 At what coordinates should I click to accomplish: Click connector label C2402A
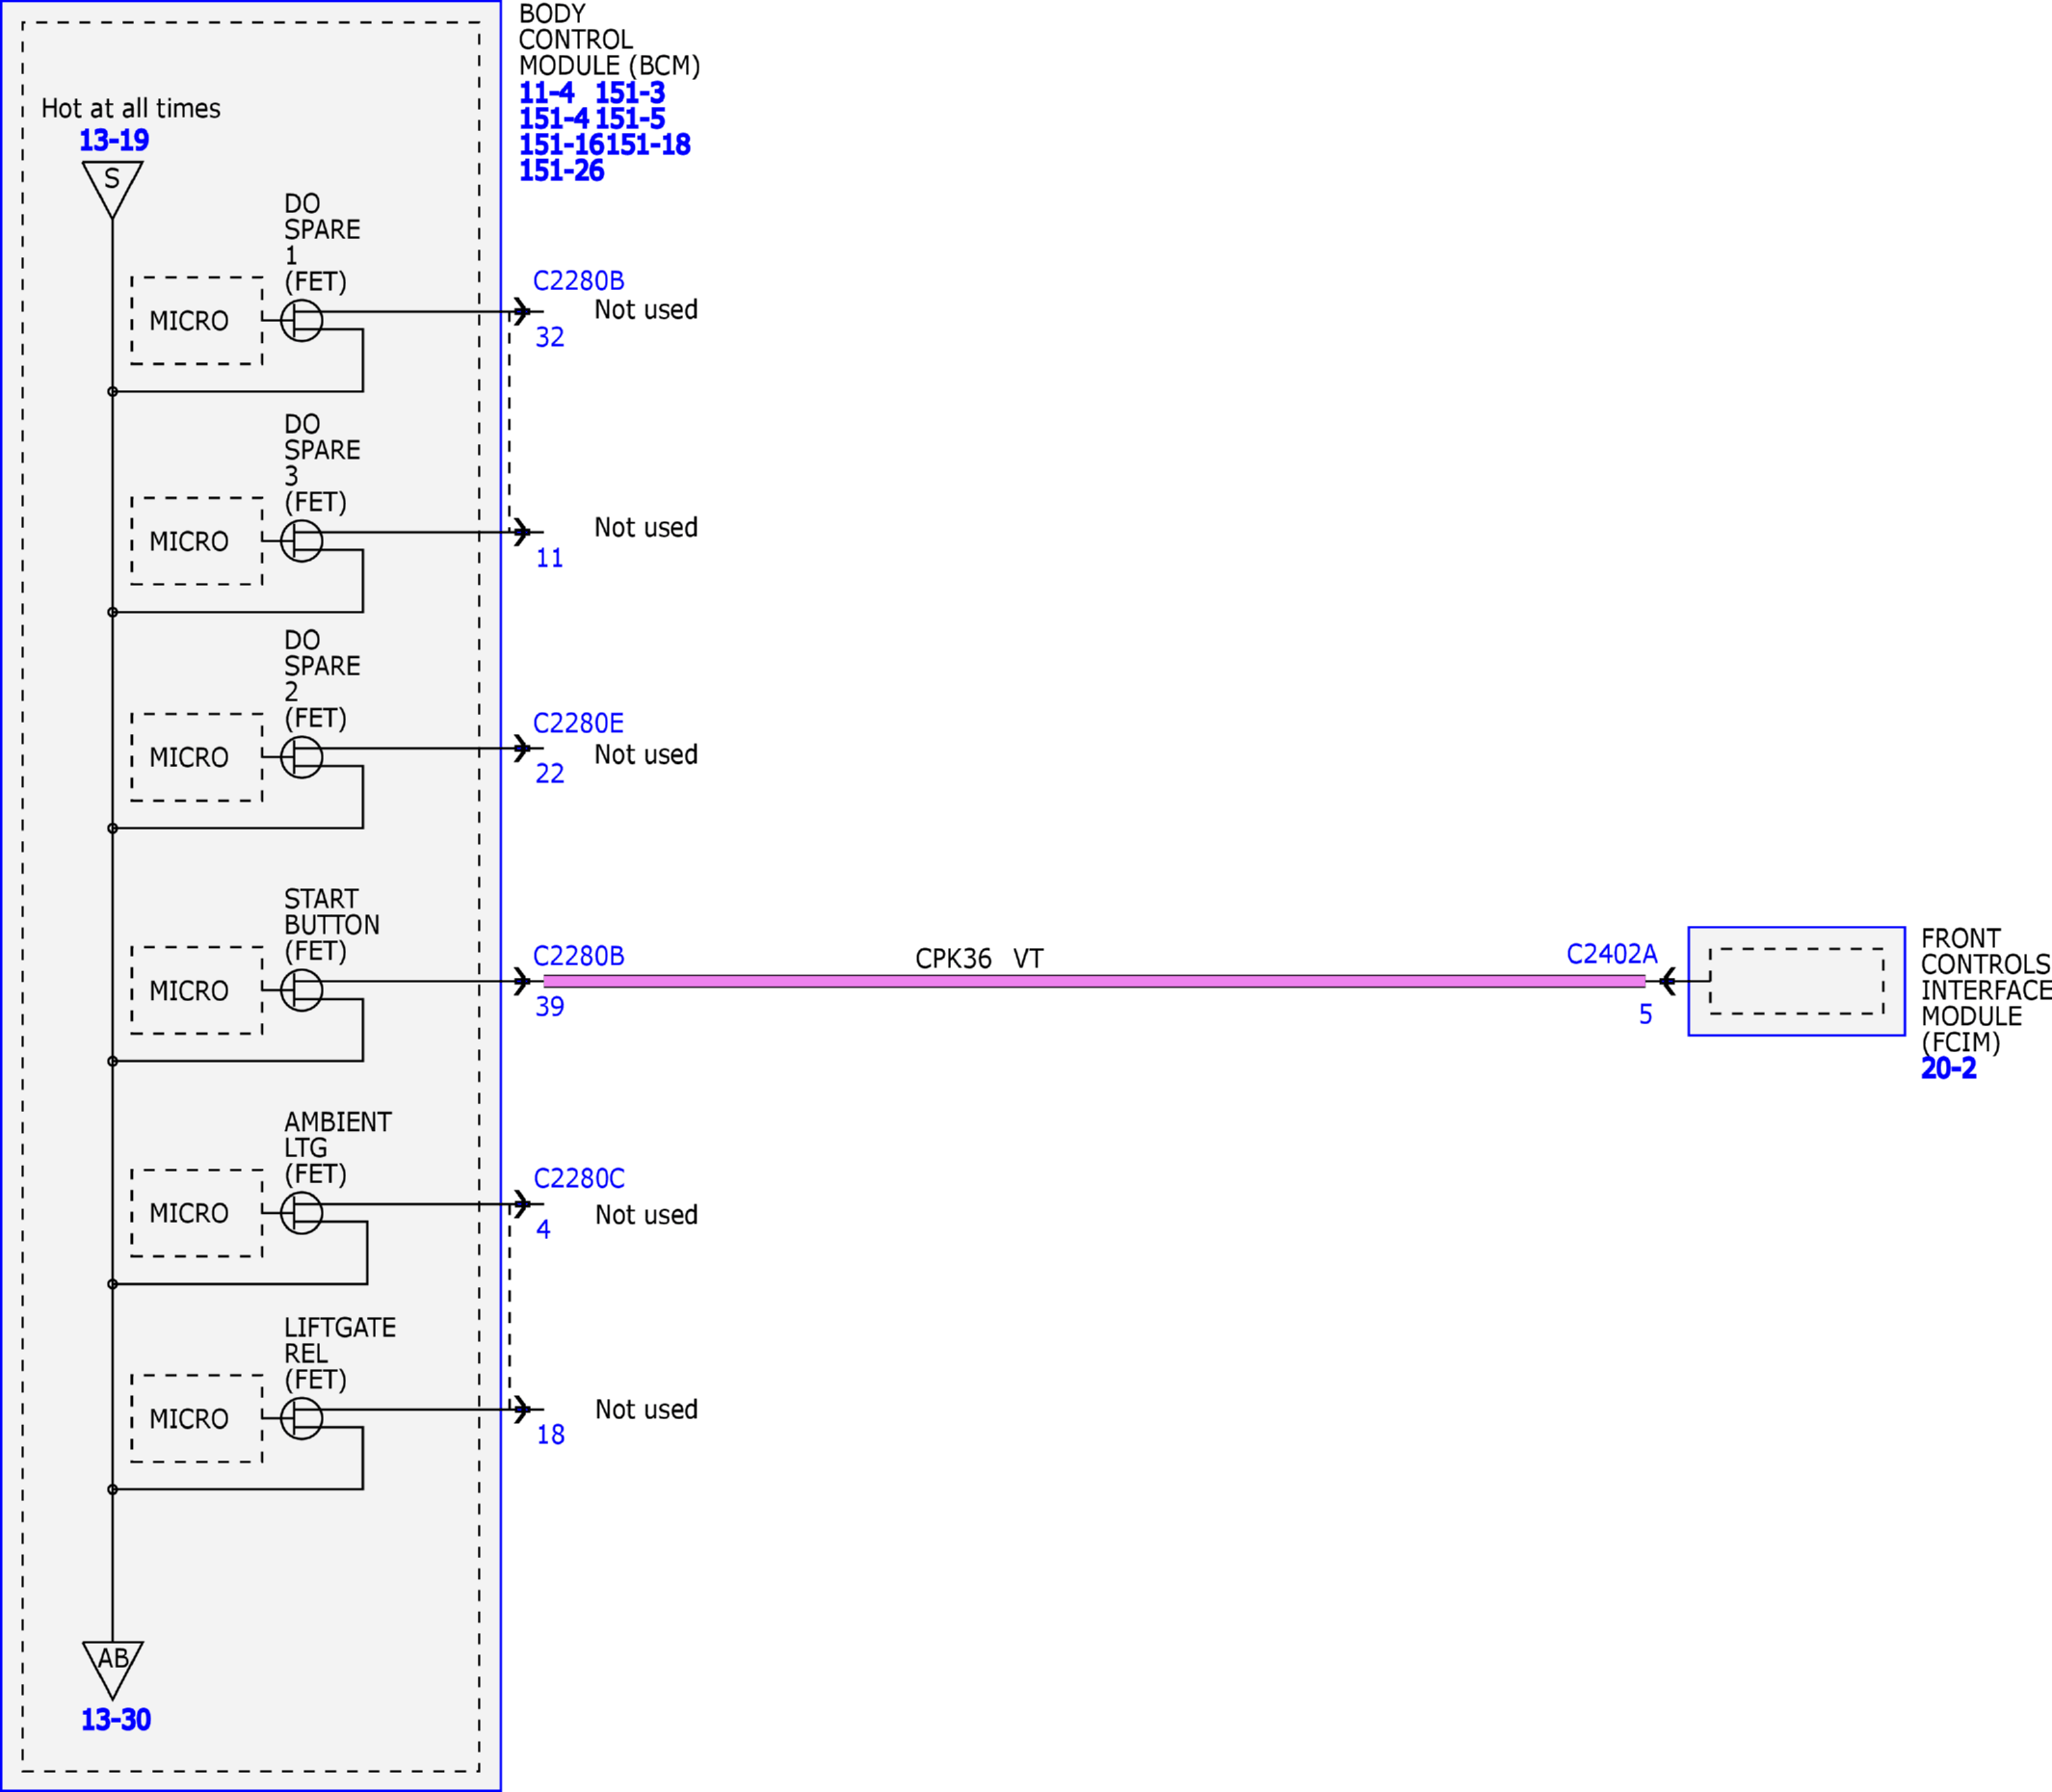(x=1611, y=954)
